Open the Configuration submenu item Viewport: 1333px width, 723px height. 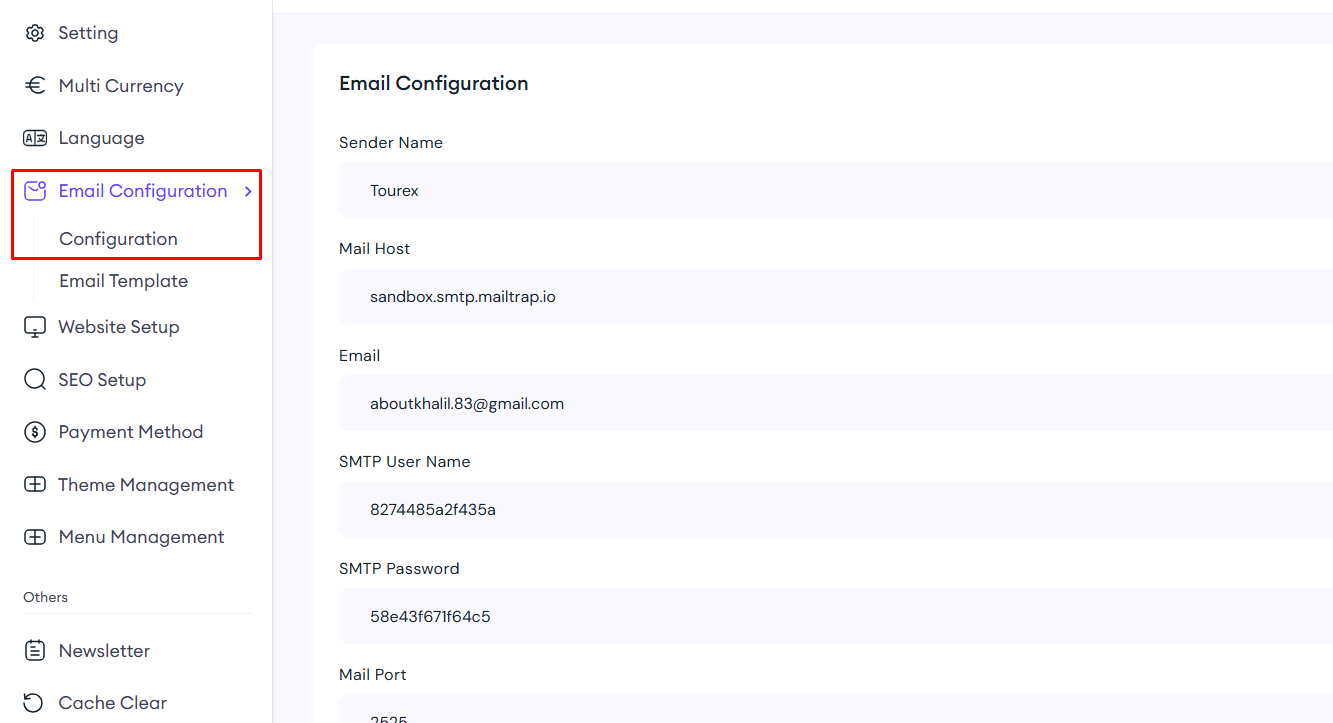pos(118,239)
